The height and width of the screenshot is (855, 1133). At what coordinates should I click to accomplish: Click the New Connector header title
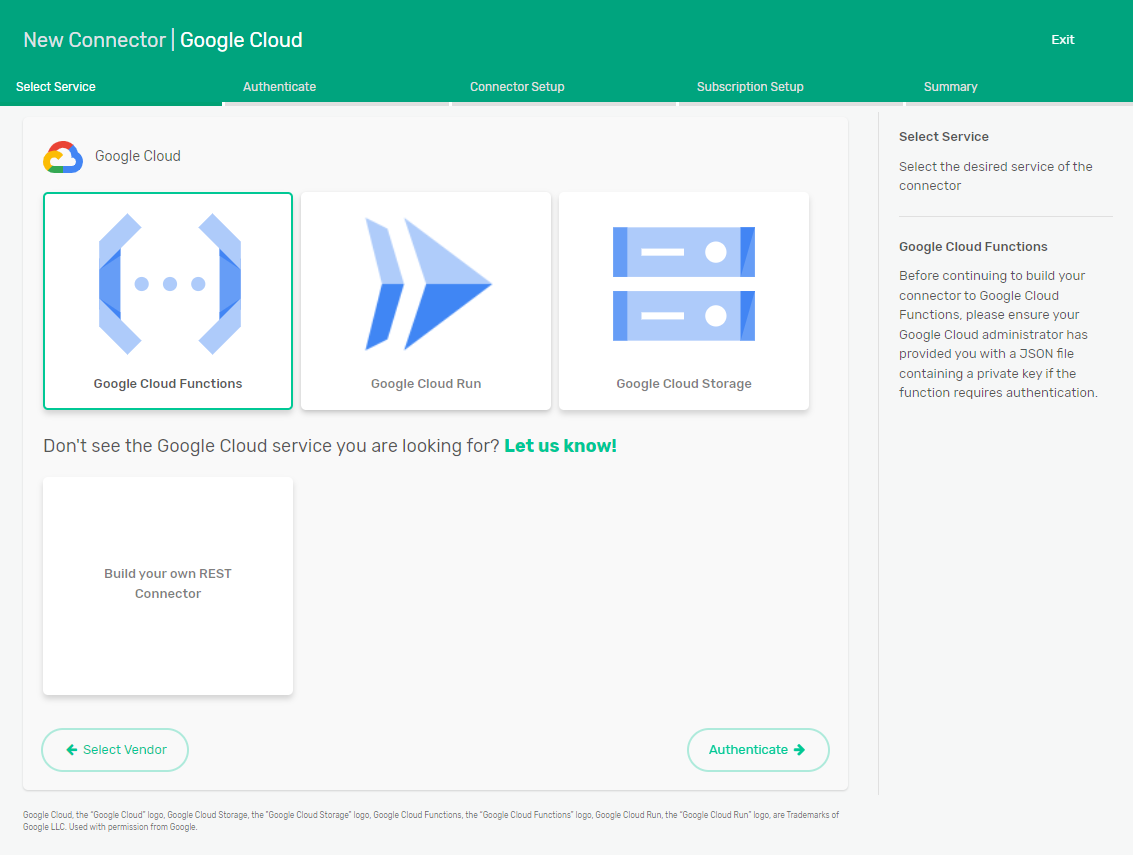94,40
